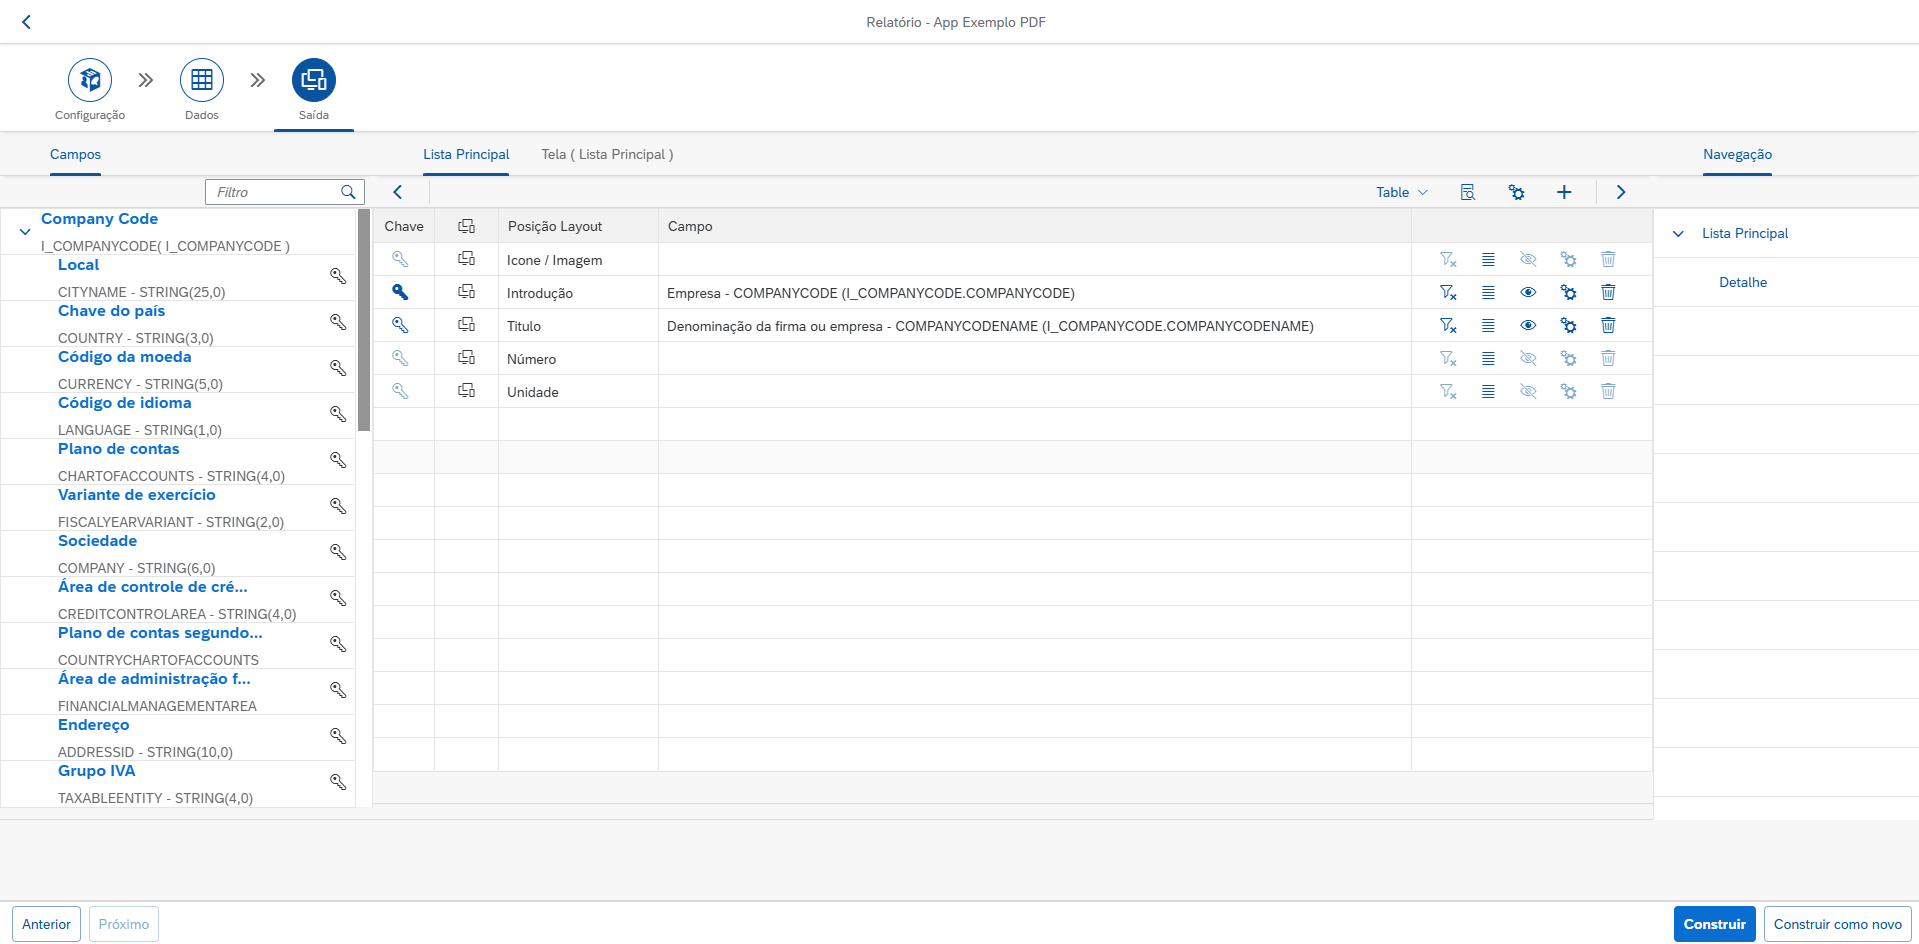Toggle the key icon on the Introdução row
The width and height of the screenshot is (1919, 944).
tap(400, 292)
